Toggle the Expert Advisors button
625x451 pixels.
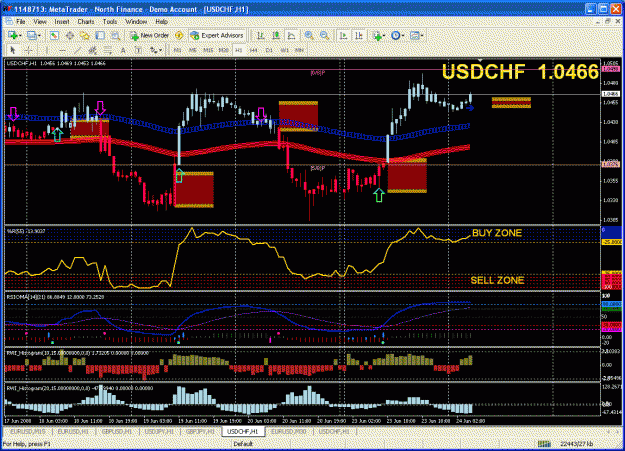pyautogui.click(x=217, y=35)
